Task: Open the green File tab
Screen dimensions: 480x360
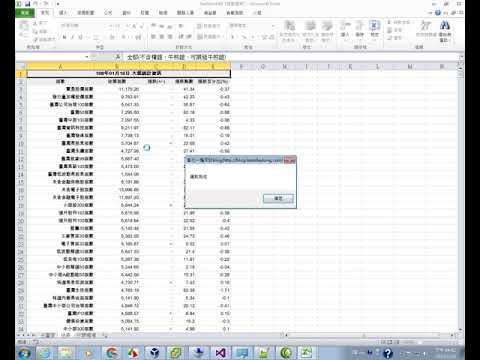Action: point(25,13)
